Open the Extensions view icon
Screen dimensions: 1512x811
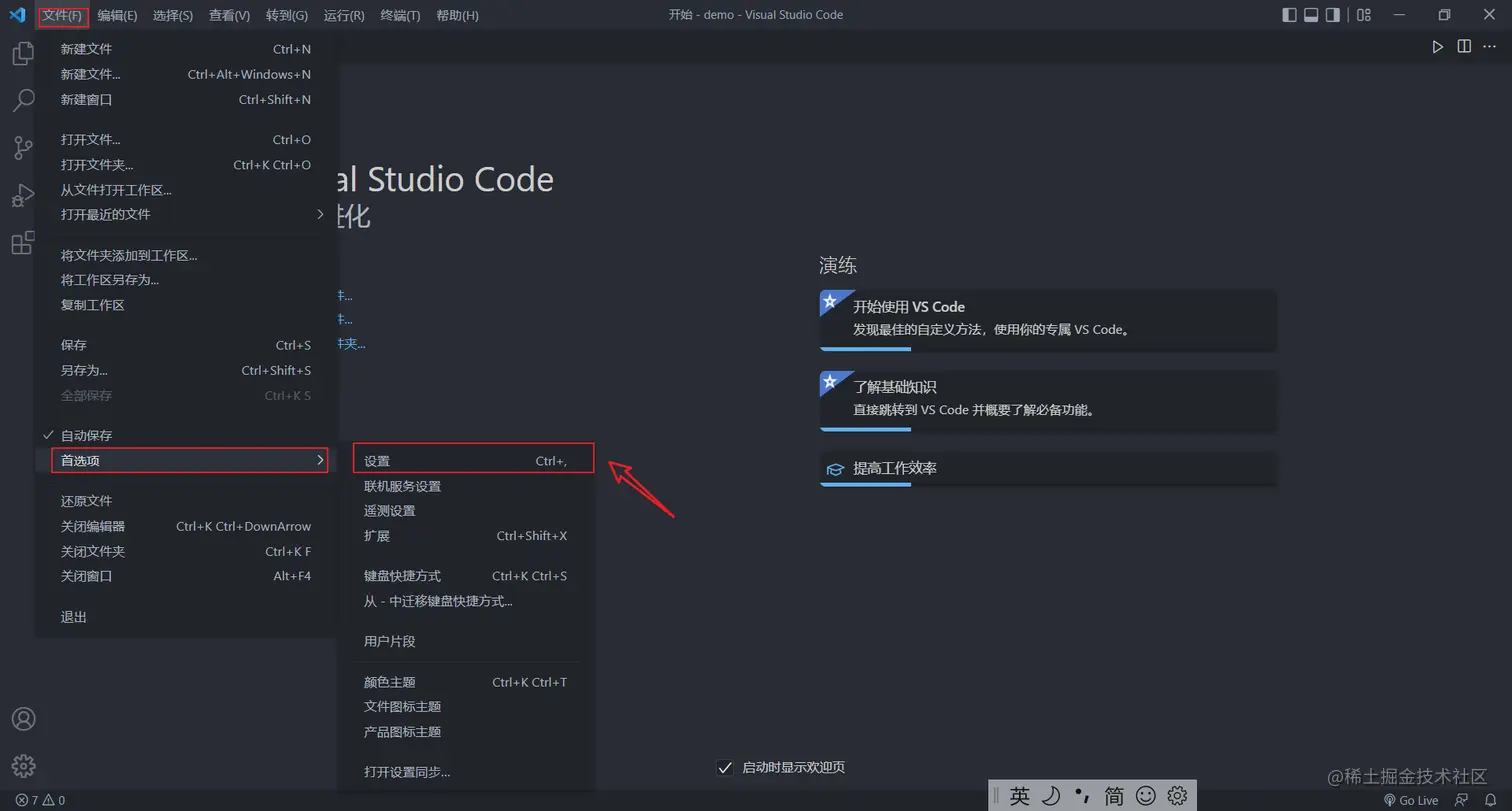[x=23, y=243]
